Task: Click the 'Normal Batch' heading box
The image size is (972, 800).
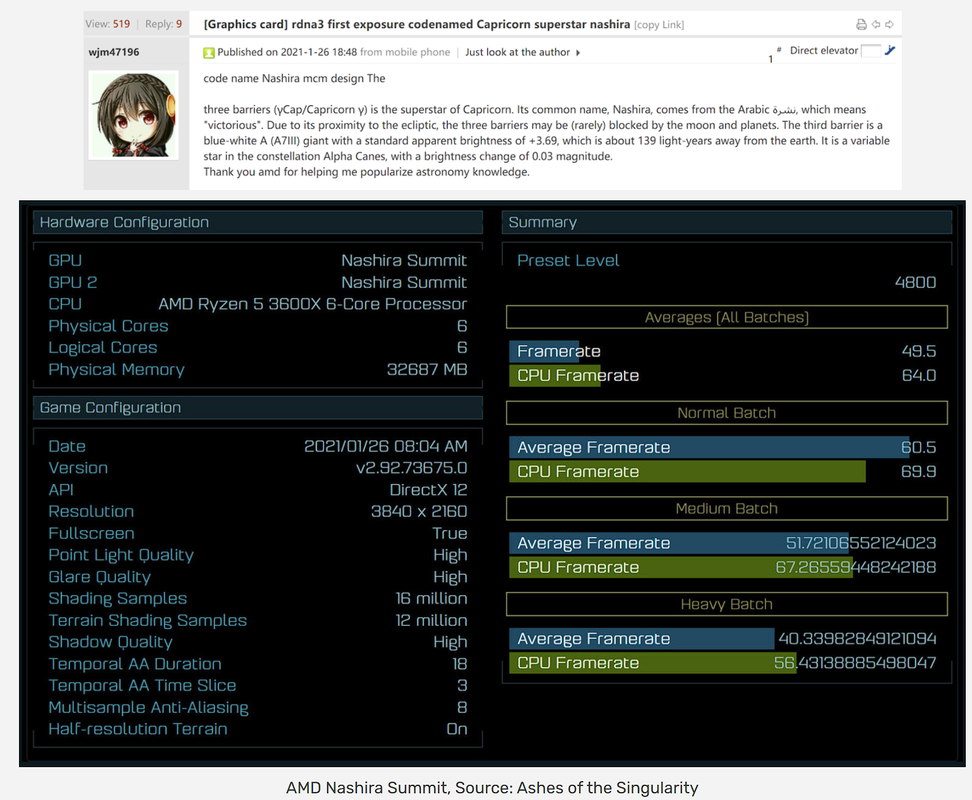Action: point(727,413)
